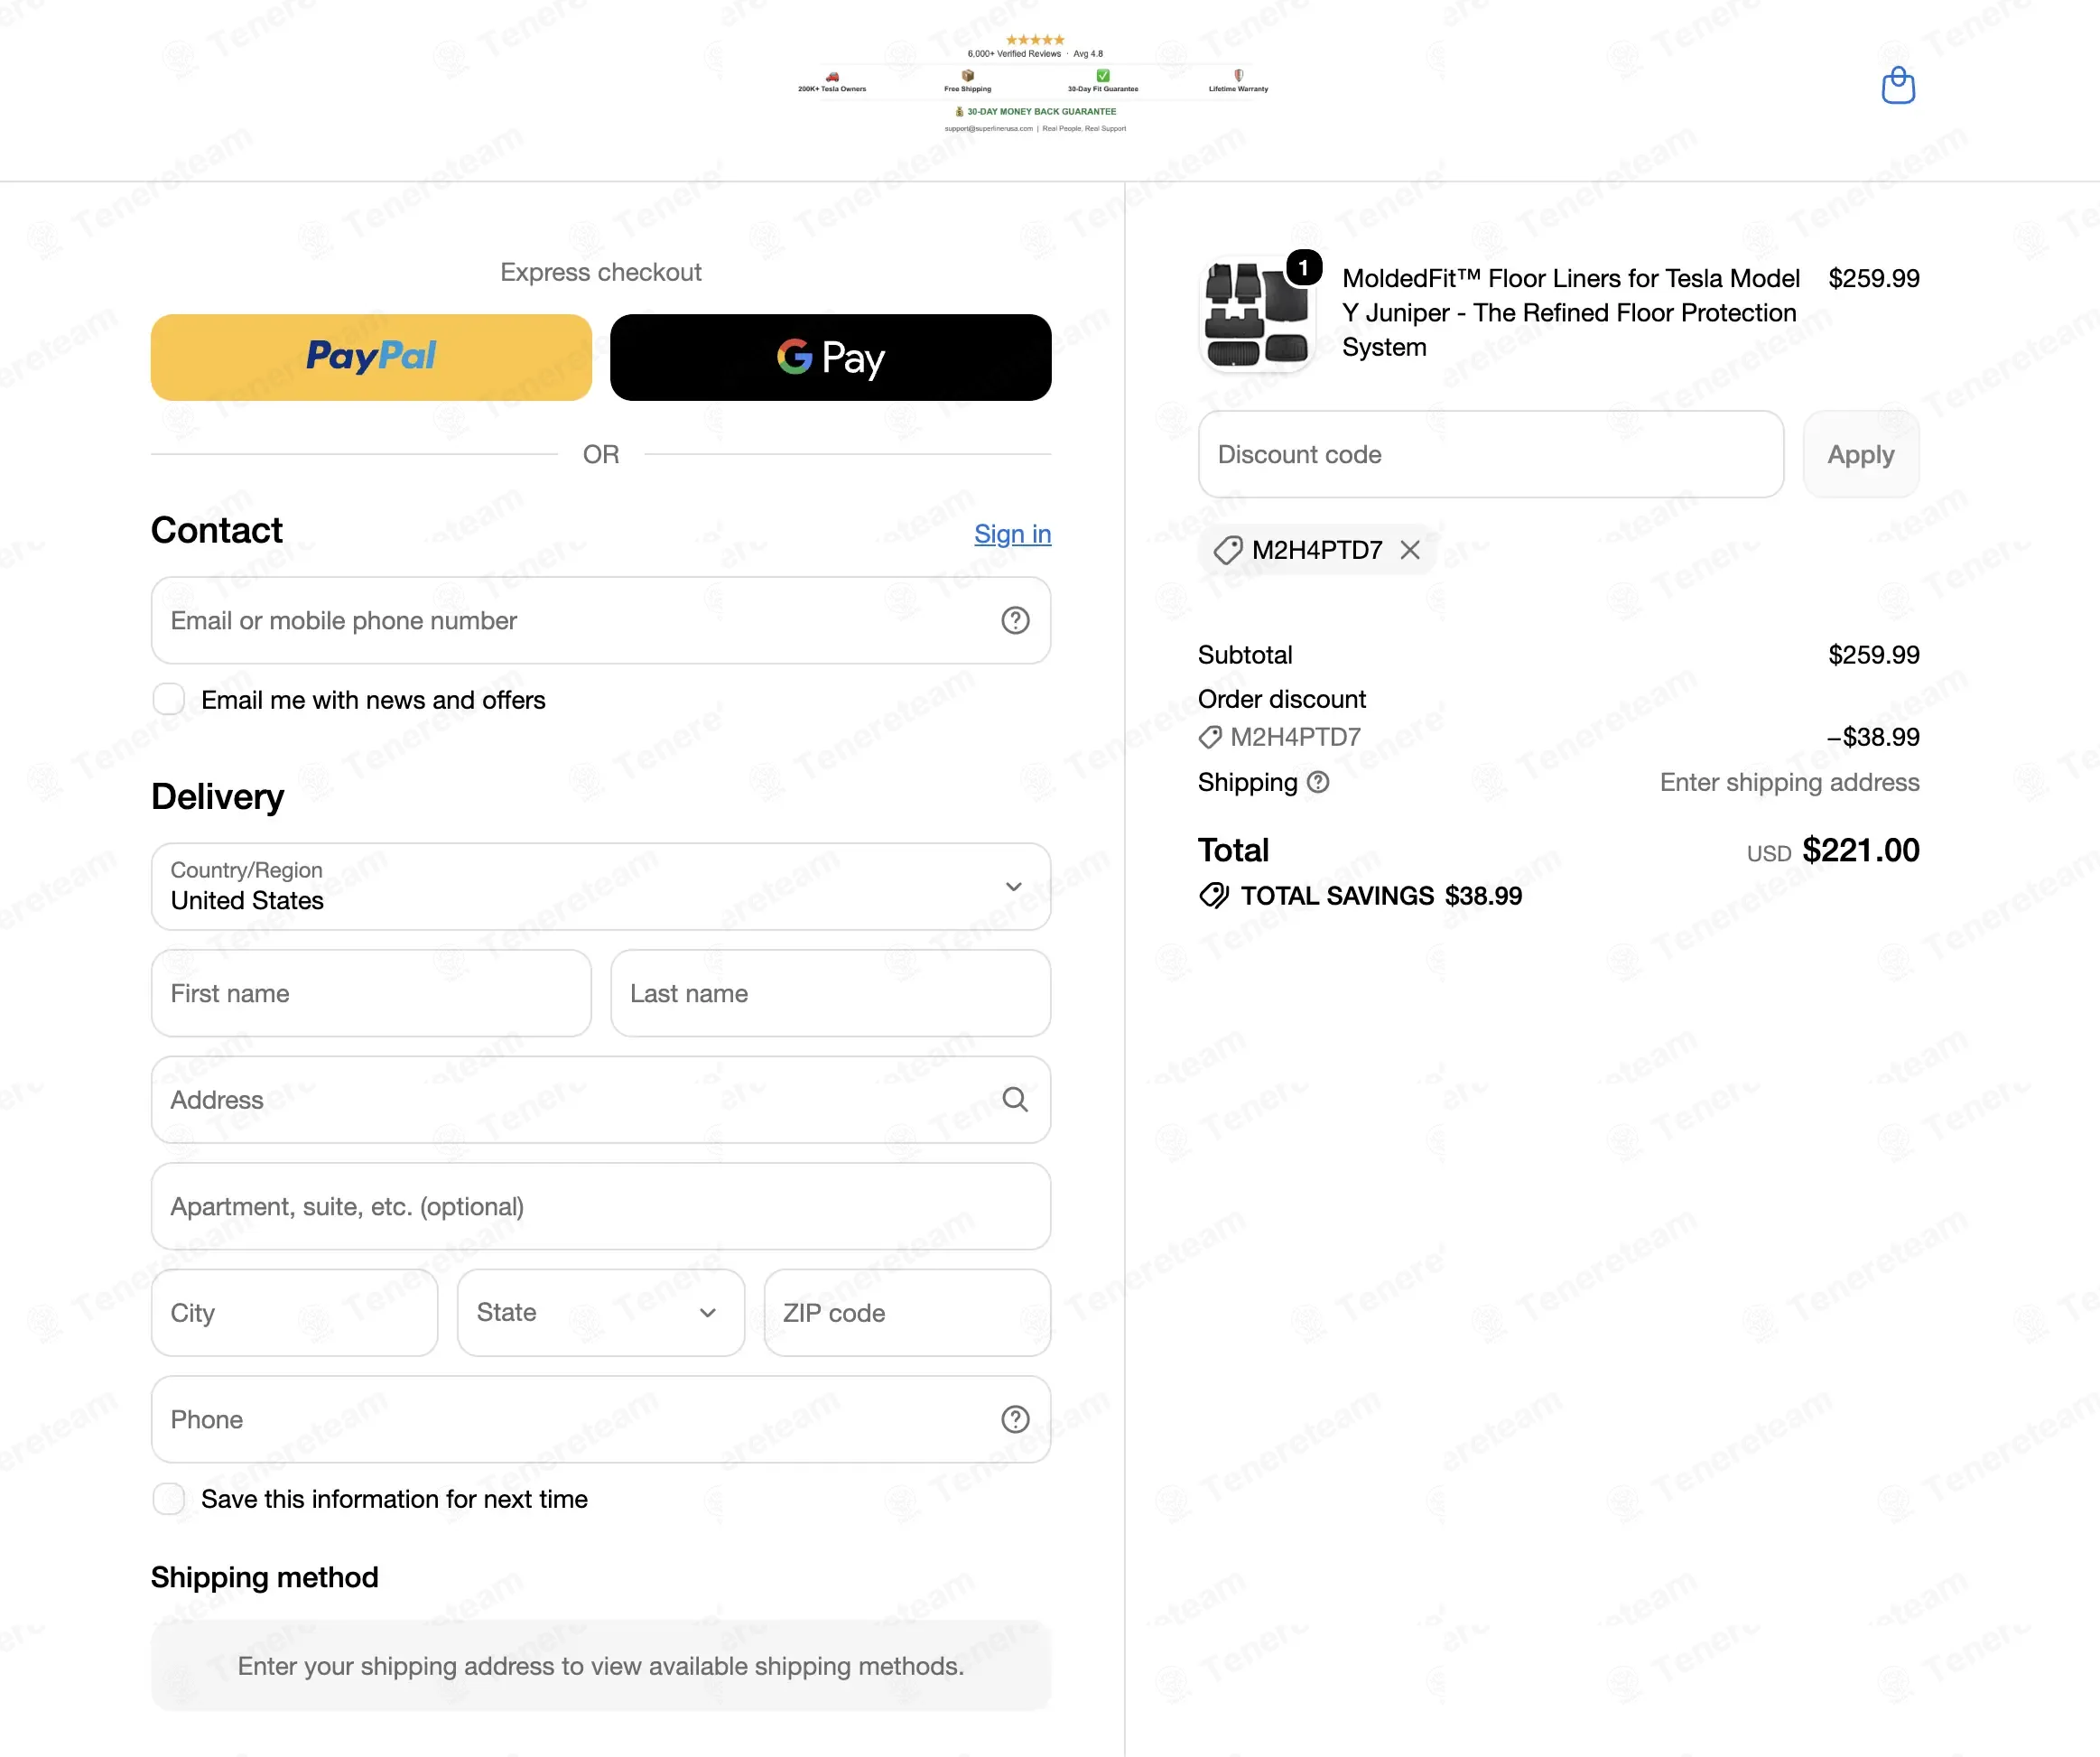
Task: Pay with Google Pay button
Action: [830, 357]
